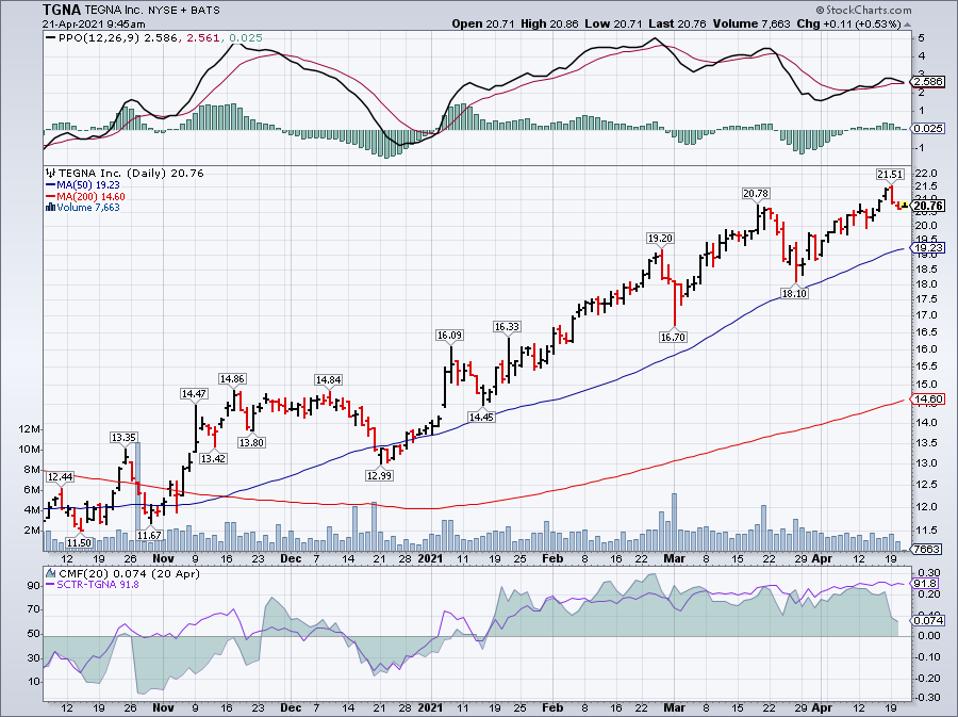
Task: Click the 'Nov' label on the price panel date axis
Action: click(163, 559)
